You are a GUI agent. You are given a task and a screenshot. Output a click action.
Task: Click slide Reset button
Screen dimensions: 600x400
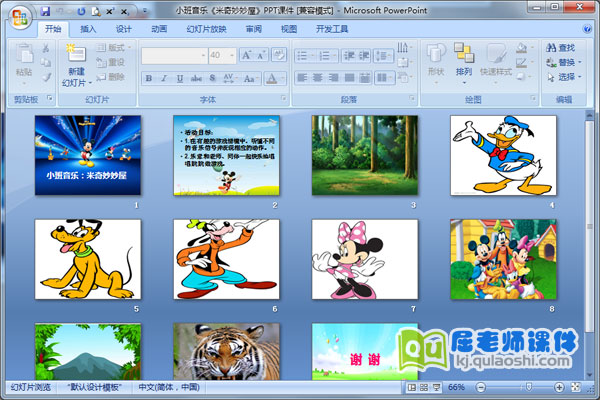(x=110, y=62)
